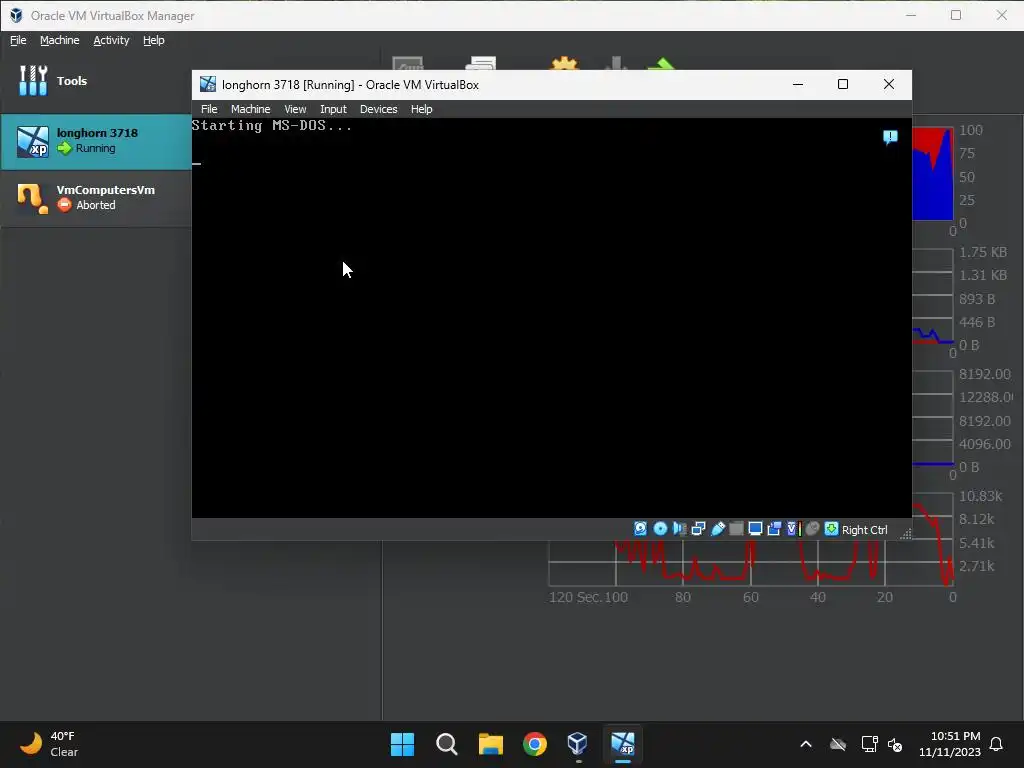Image resolution: width=1024 pixels, height=768 pixels.
Task: Open the audio status indicator
Action: click(679, 528)
